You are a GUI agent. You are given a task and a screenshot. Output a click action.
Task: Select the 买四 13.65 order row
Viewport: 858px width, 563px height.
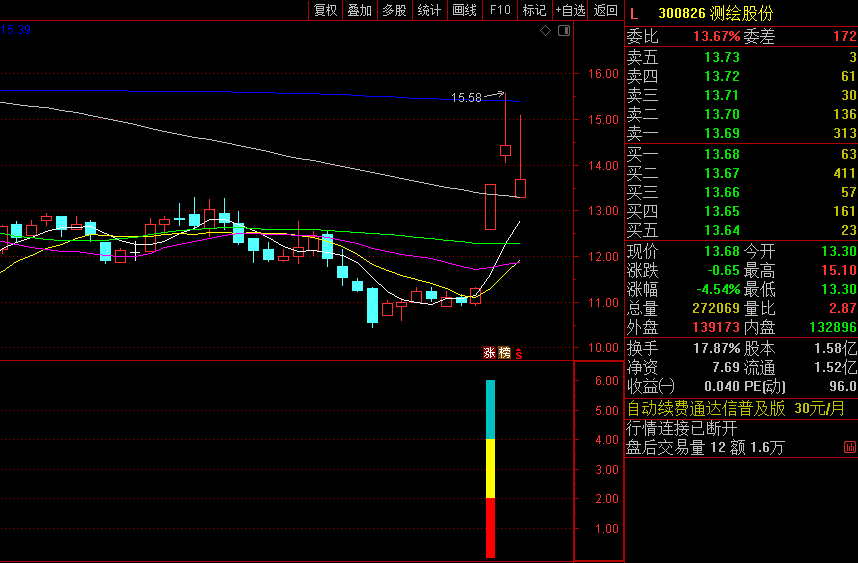pos(741,211)
